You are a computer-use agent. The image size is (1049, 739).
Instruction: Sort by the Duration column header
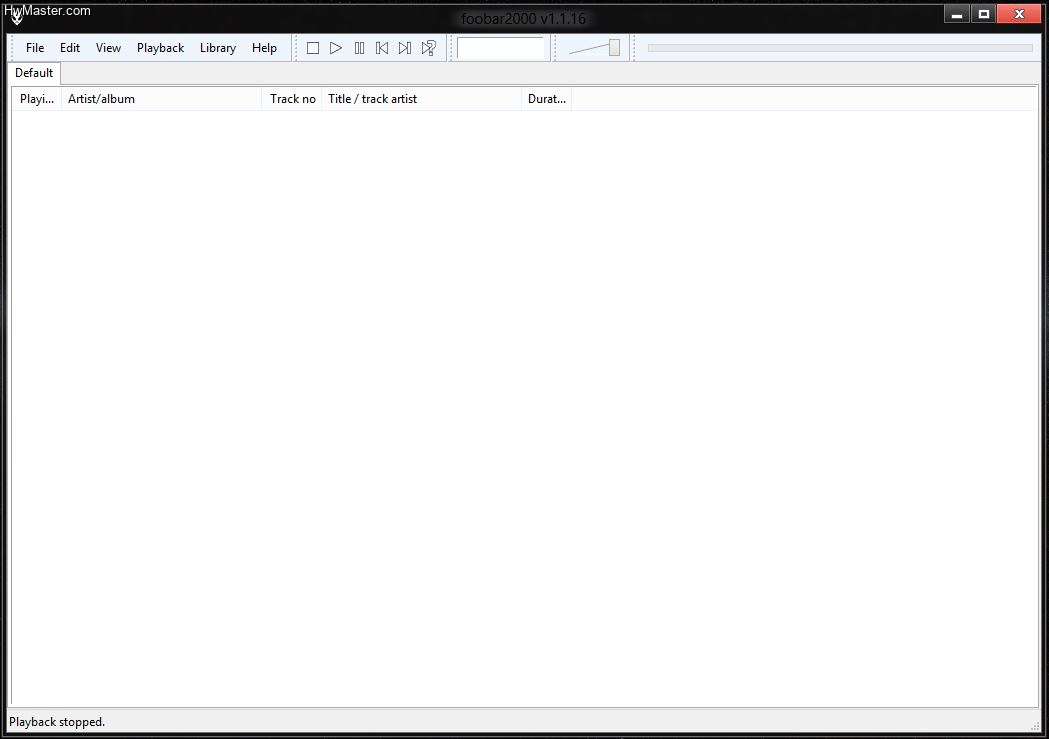point(547,99)
